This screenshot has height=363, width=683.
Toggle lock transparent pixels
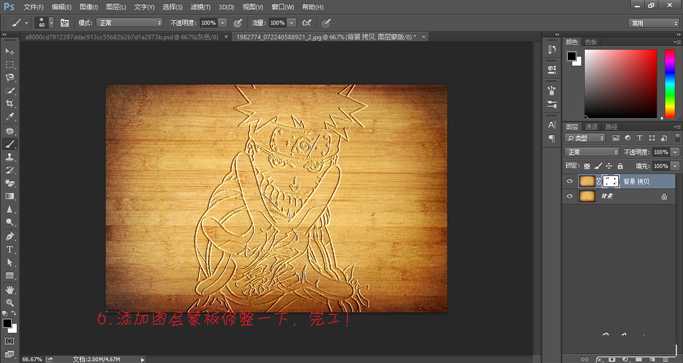[587, 166]
